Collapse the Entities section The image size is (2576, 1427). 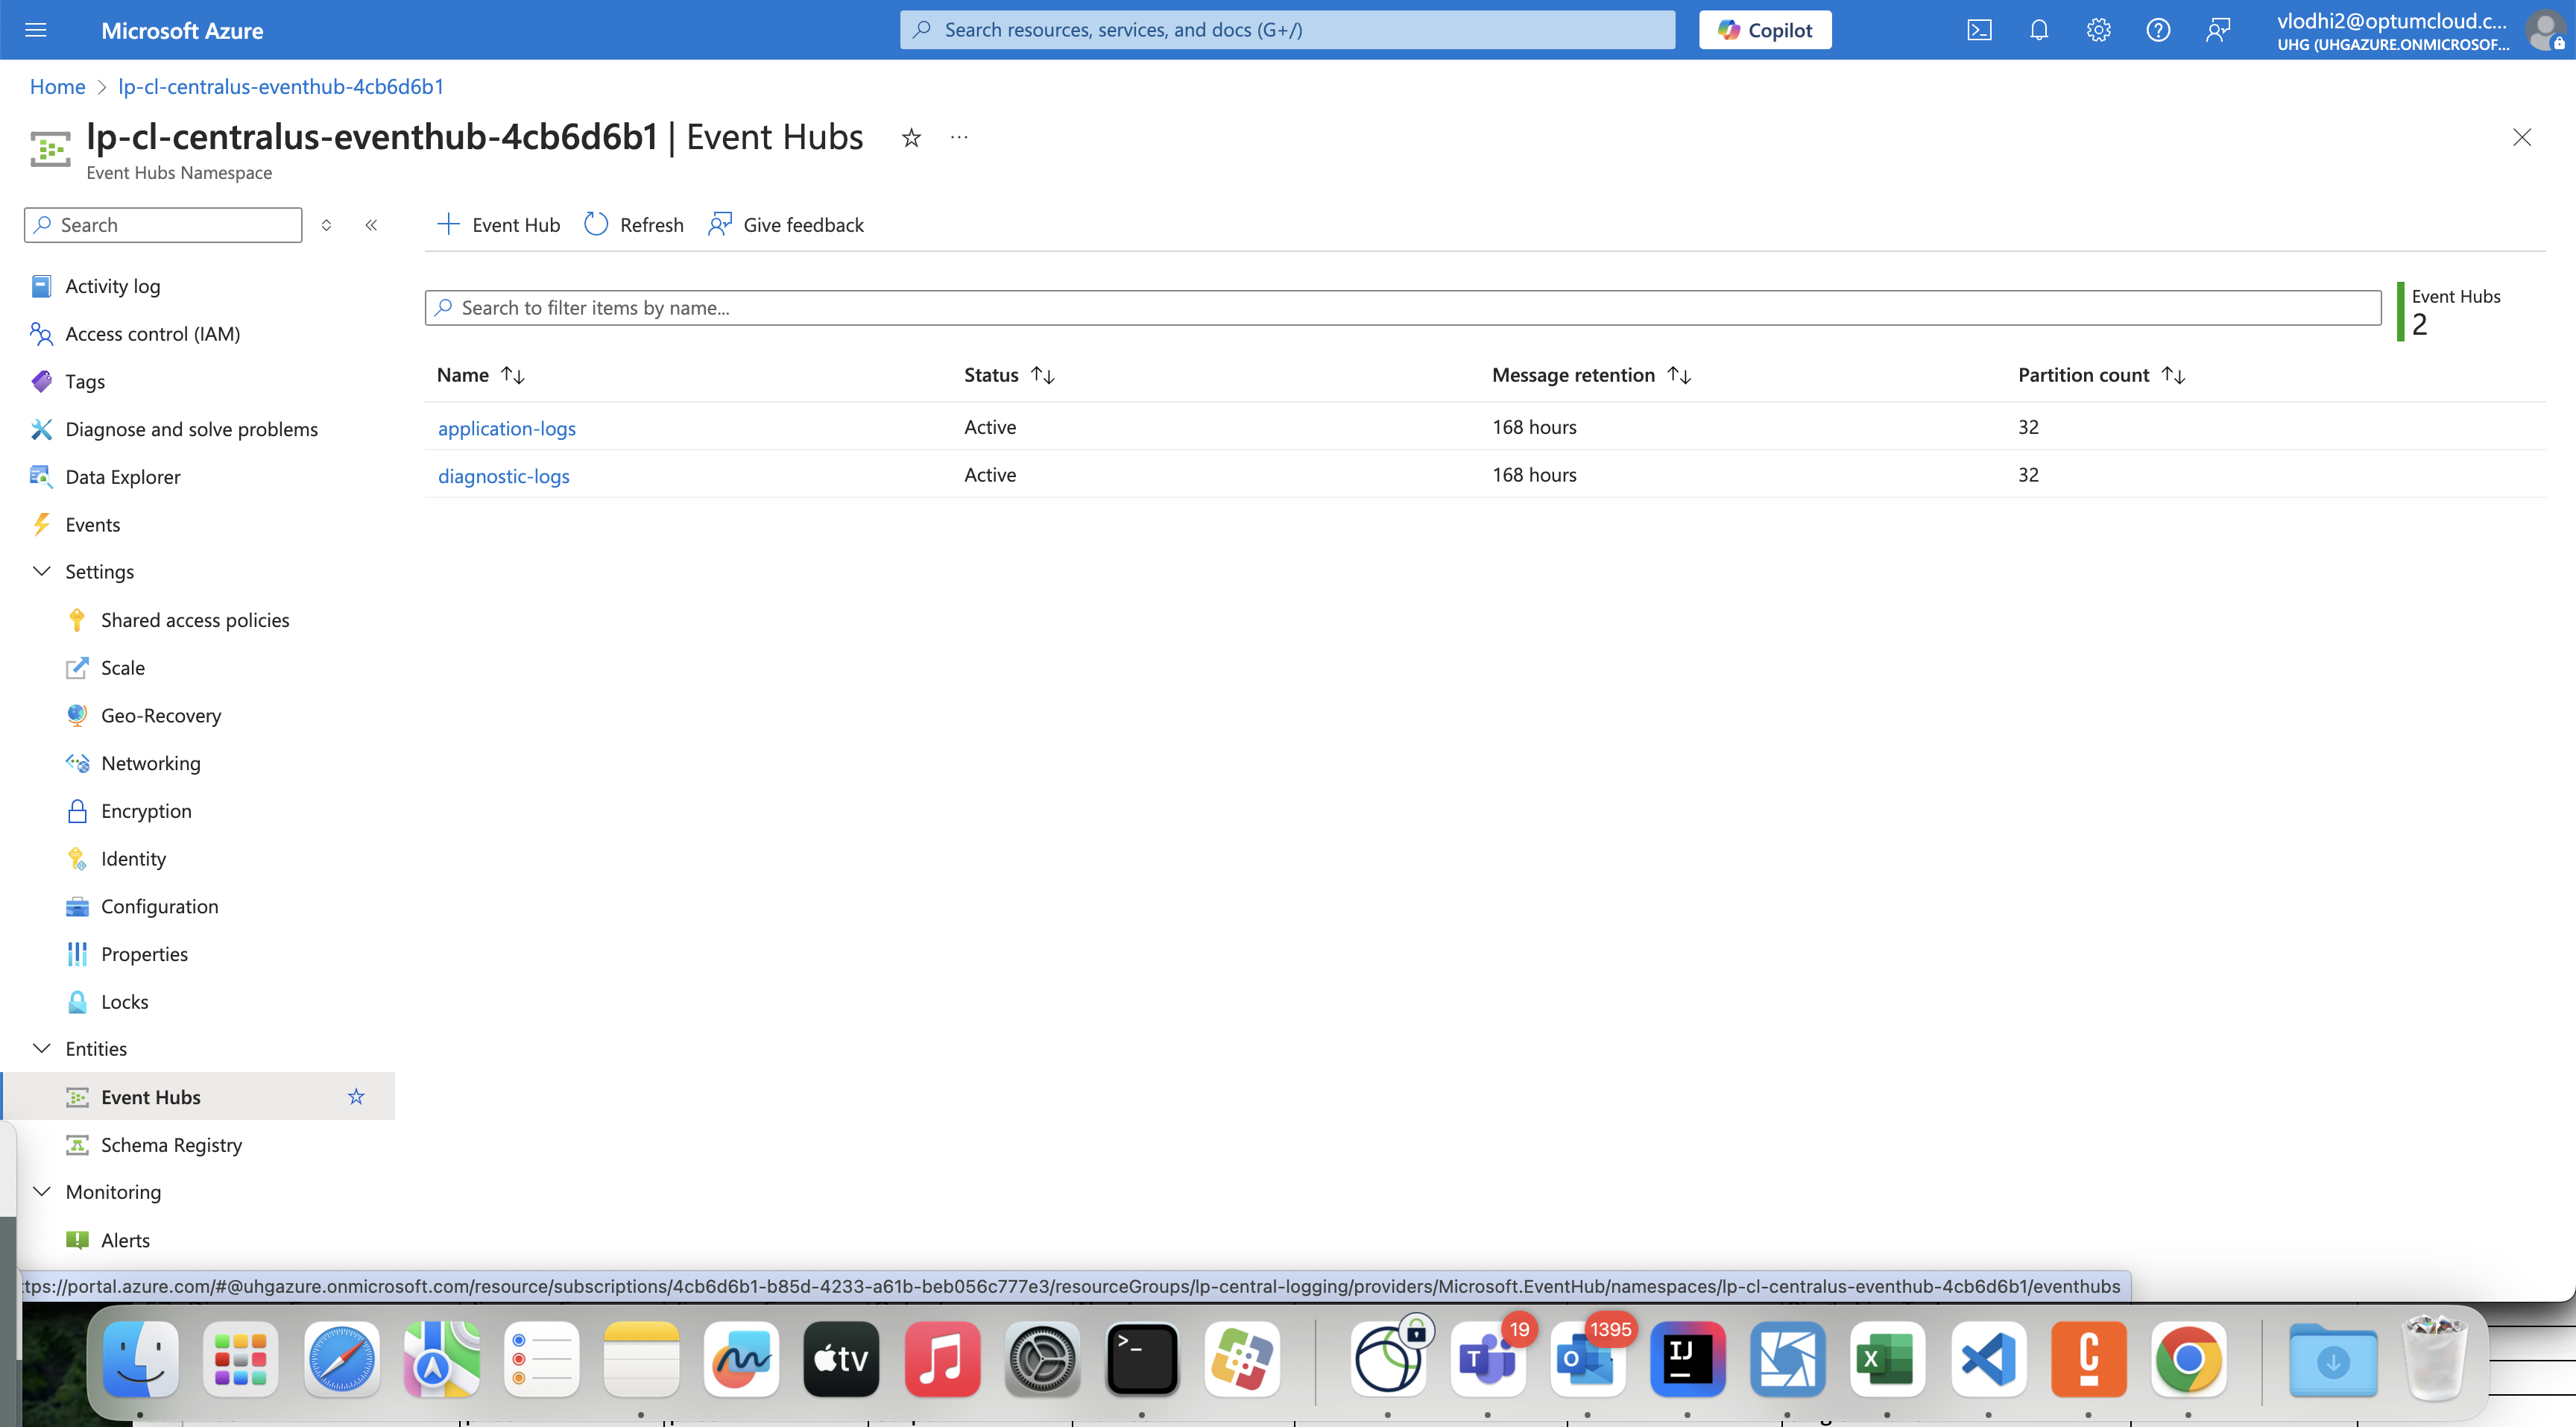point(42,1049)
